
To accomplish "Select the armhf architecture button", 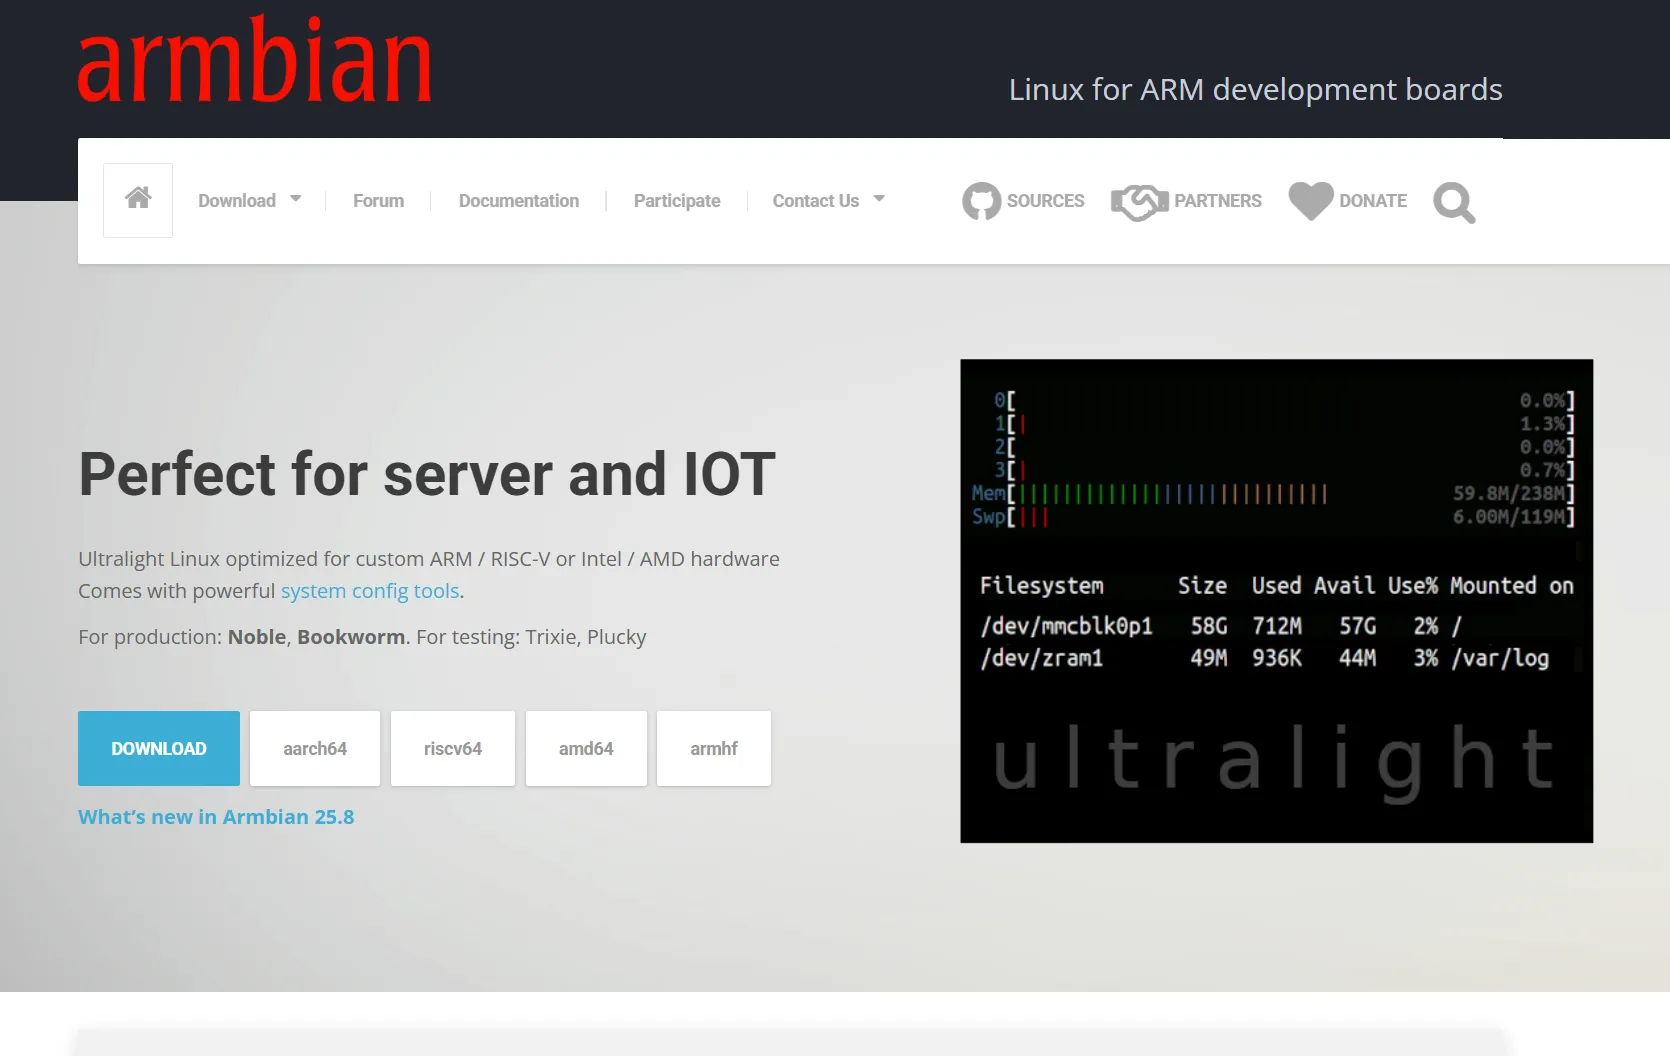I will pos(713,748).
